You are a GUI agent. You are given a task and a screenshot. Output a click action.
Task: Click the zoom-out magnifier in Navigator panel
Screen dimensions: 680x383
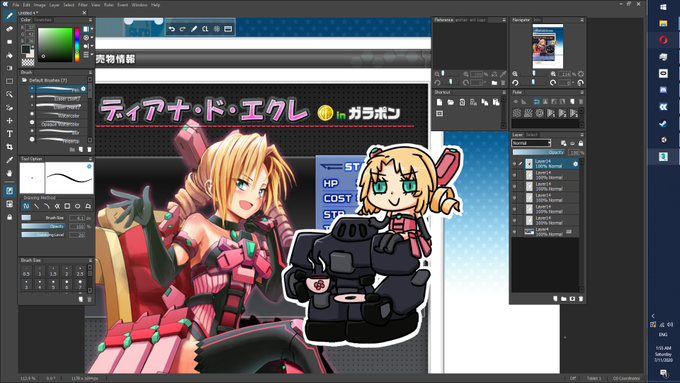(x=515, y=74)
